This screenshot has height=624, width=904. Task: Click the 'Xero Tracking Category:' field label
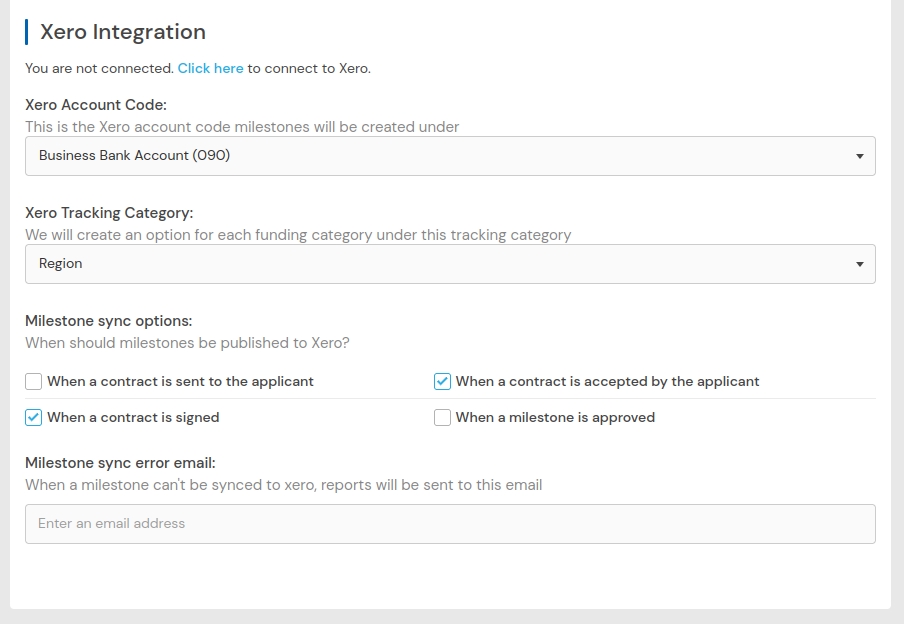pyautogui.click(x=109, y=212)
